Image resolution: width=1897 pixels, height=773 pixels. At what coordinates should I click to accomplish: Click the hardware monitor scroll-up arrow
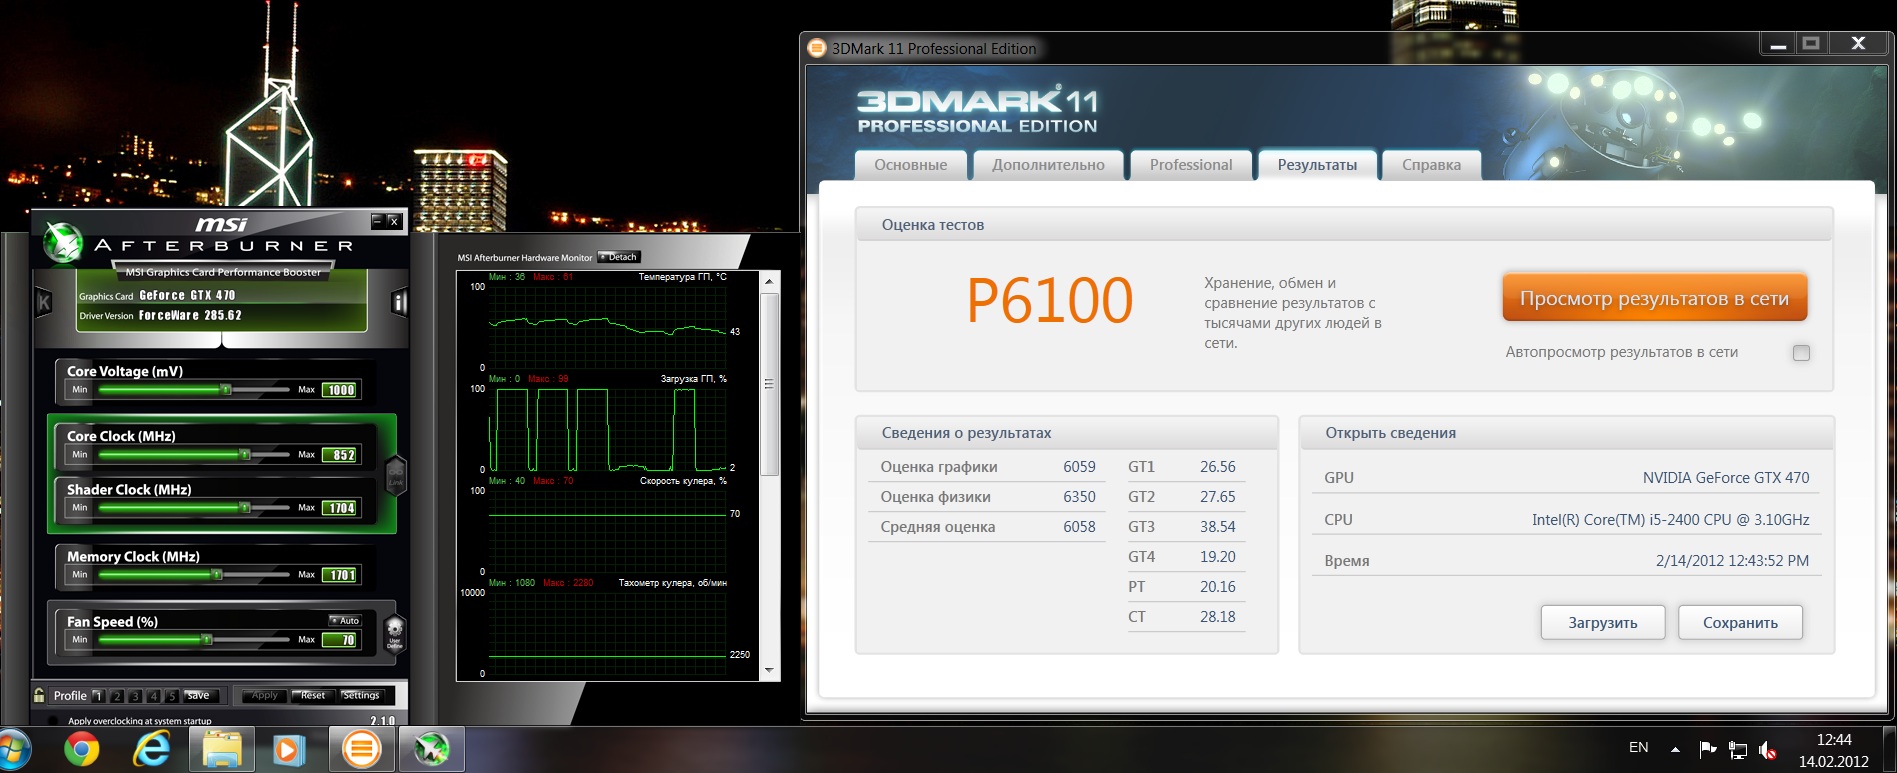(x=769, y=281)
